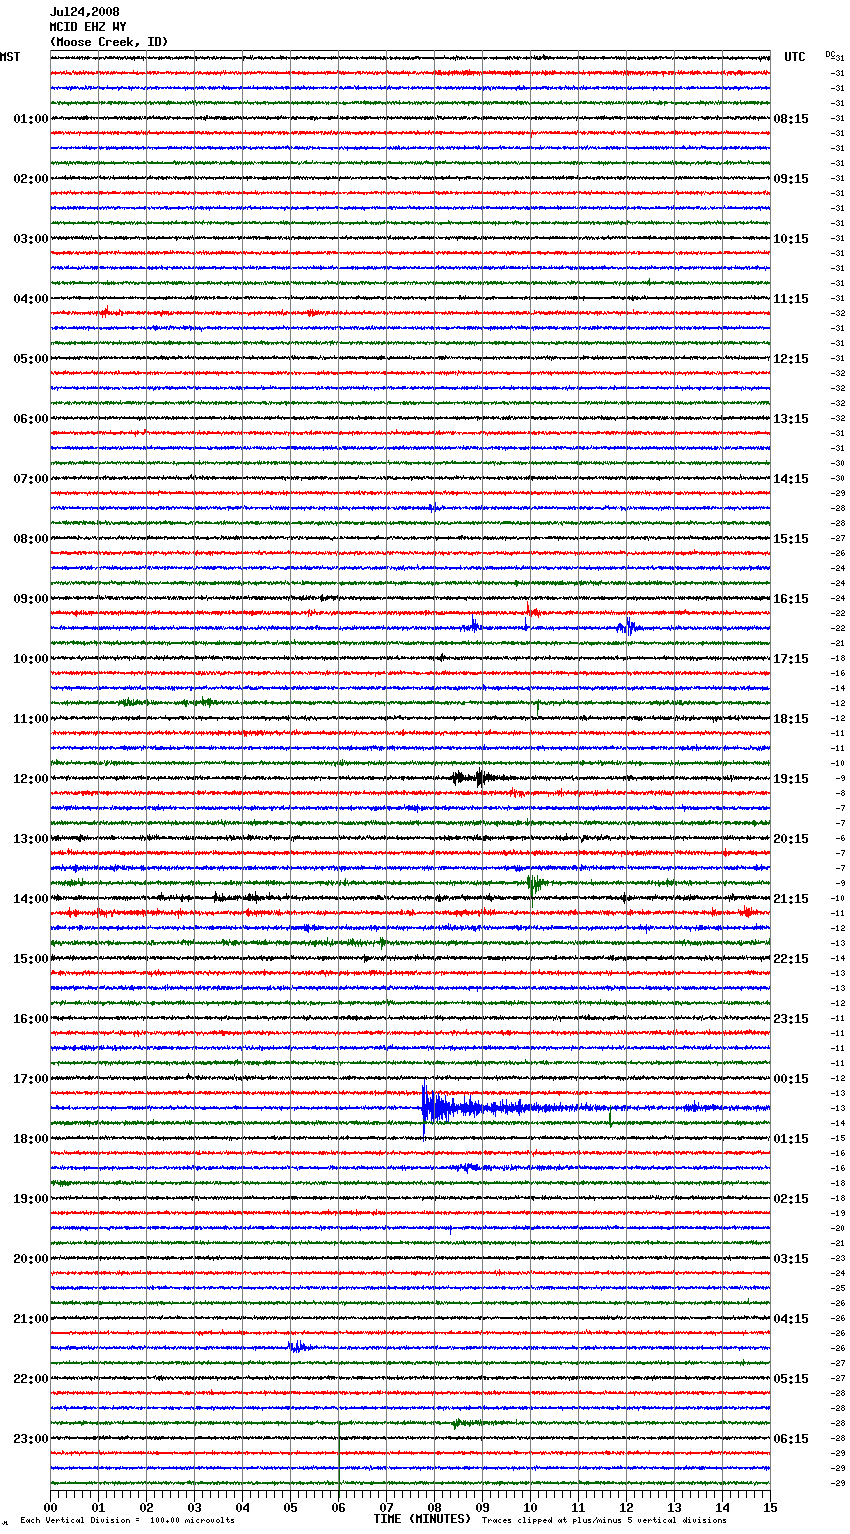Select the 04:00 MST time label

pos(31,299)
